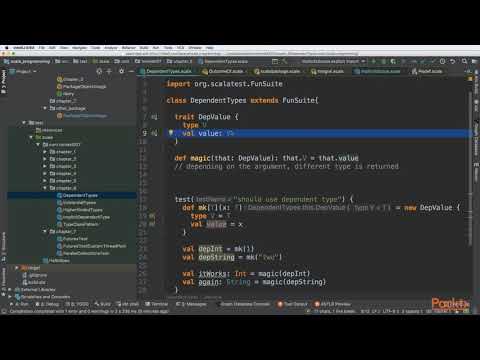480x360 pixels.
Task: Collapse the chapter_6 folder
Action: [45, 188]
